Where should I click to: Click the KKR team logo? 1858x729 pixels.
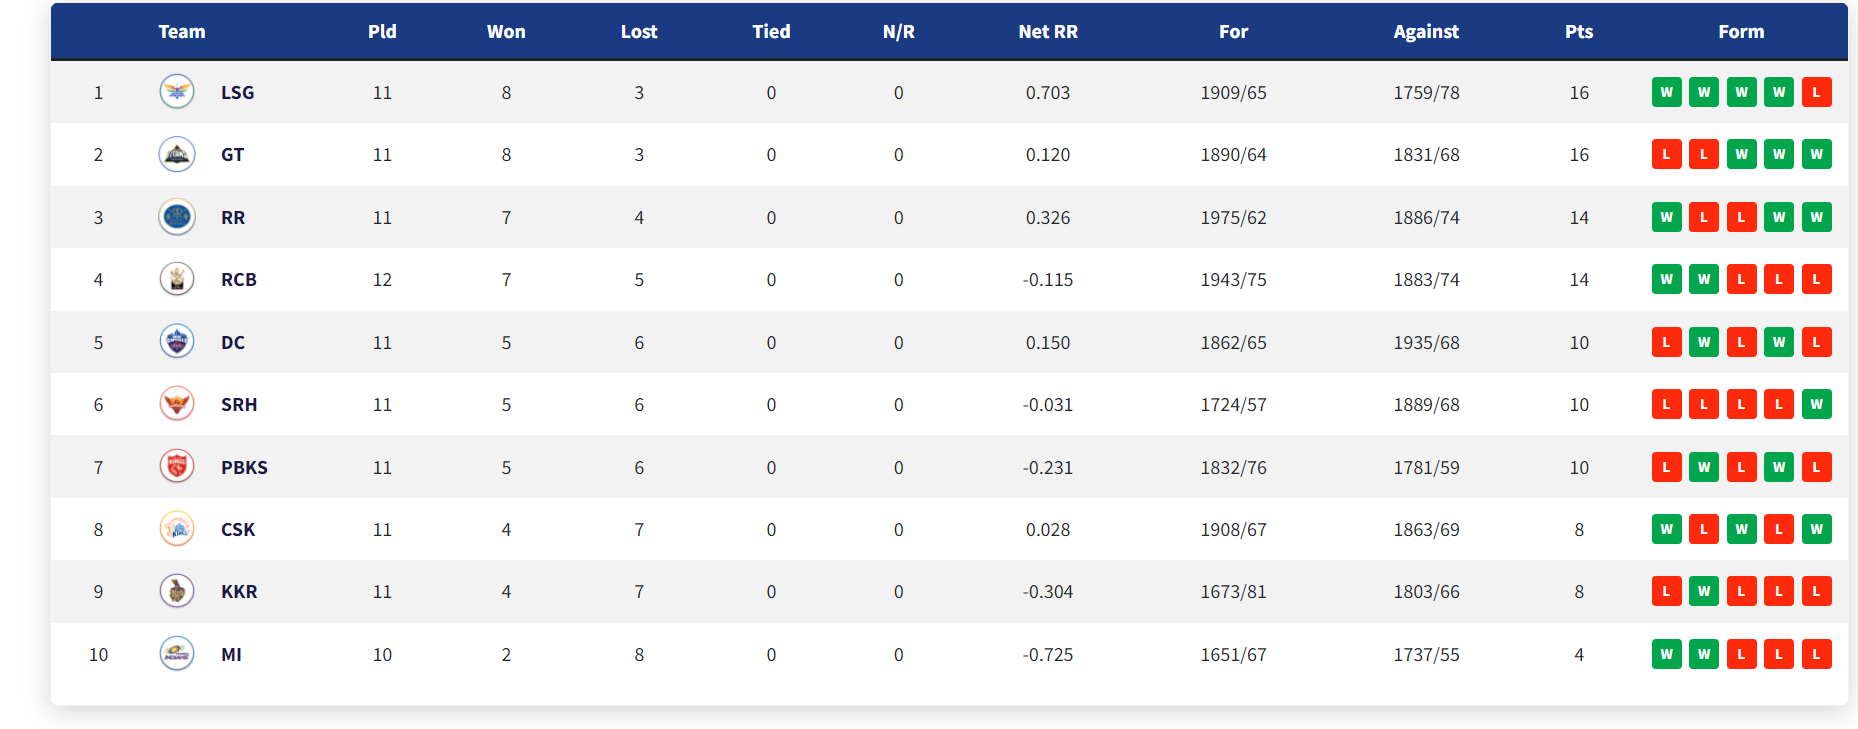click(177, 591)
